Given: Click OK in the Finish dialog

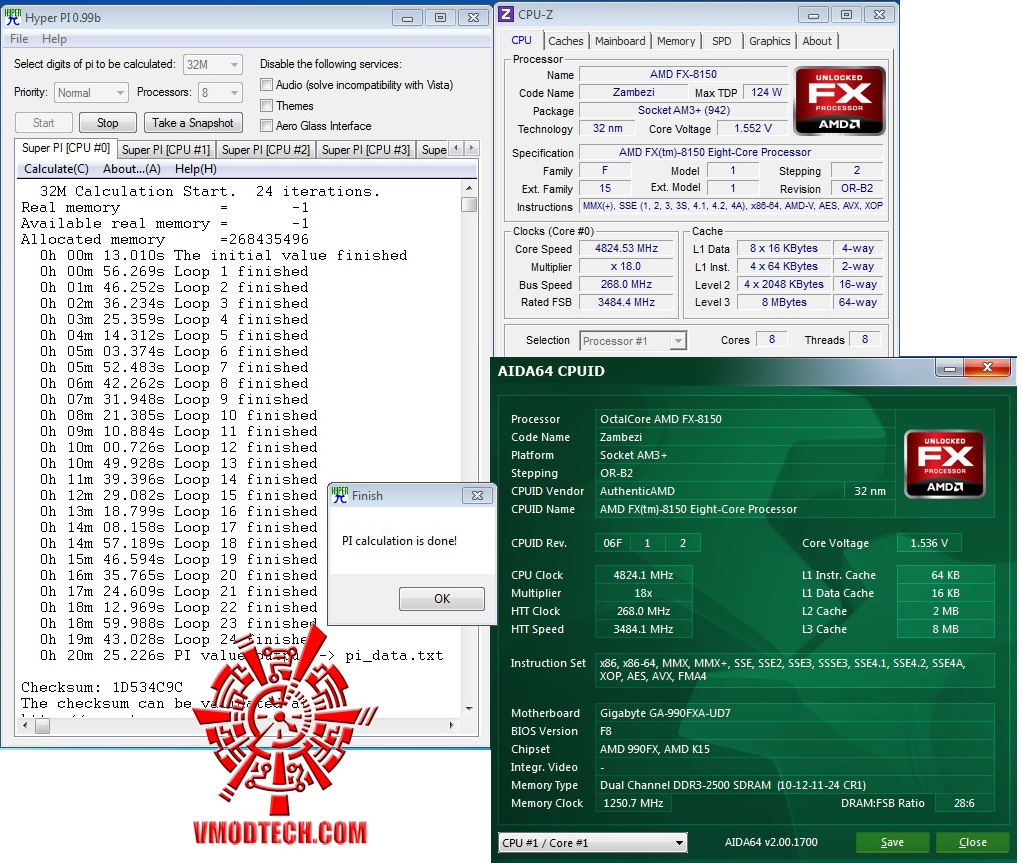Looking at the screenshot, I should click(442, 598).
